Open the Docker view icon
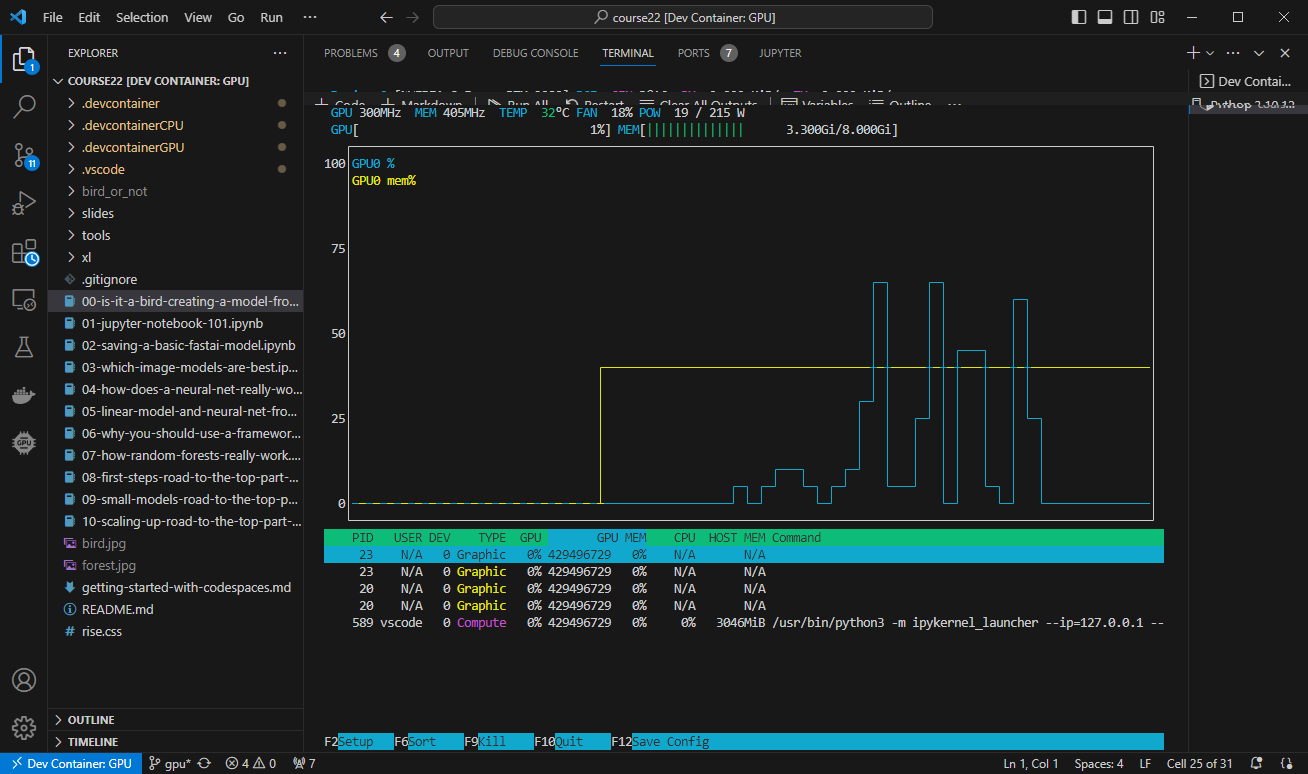The image size is (1308, 774). 23,395
